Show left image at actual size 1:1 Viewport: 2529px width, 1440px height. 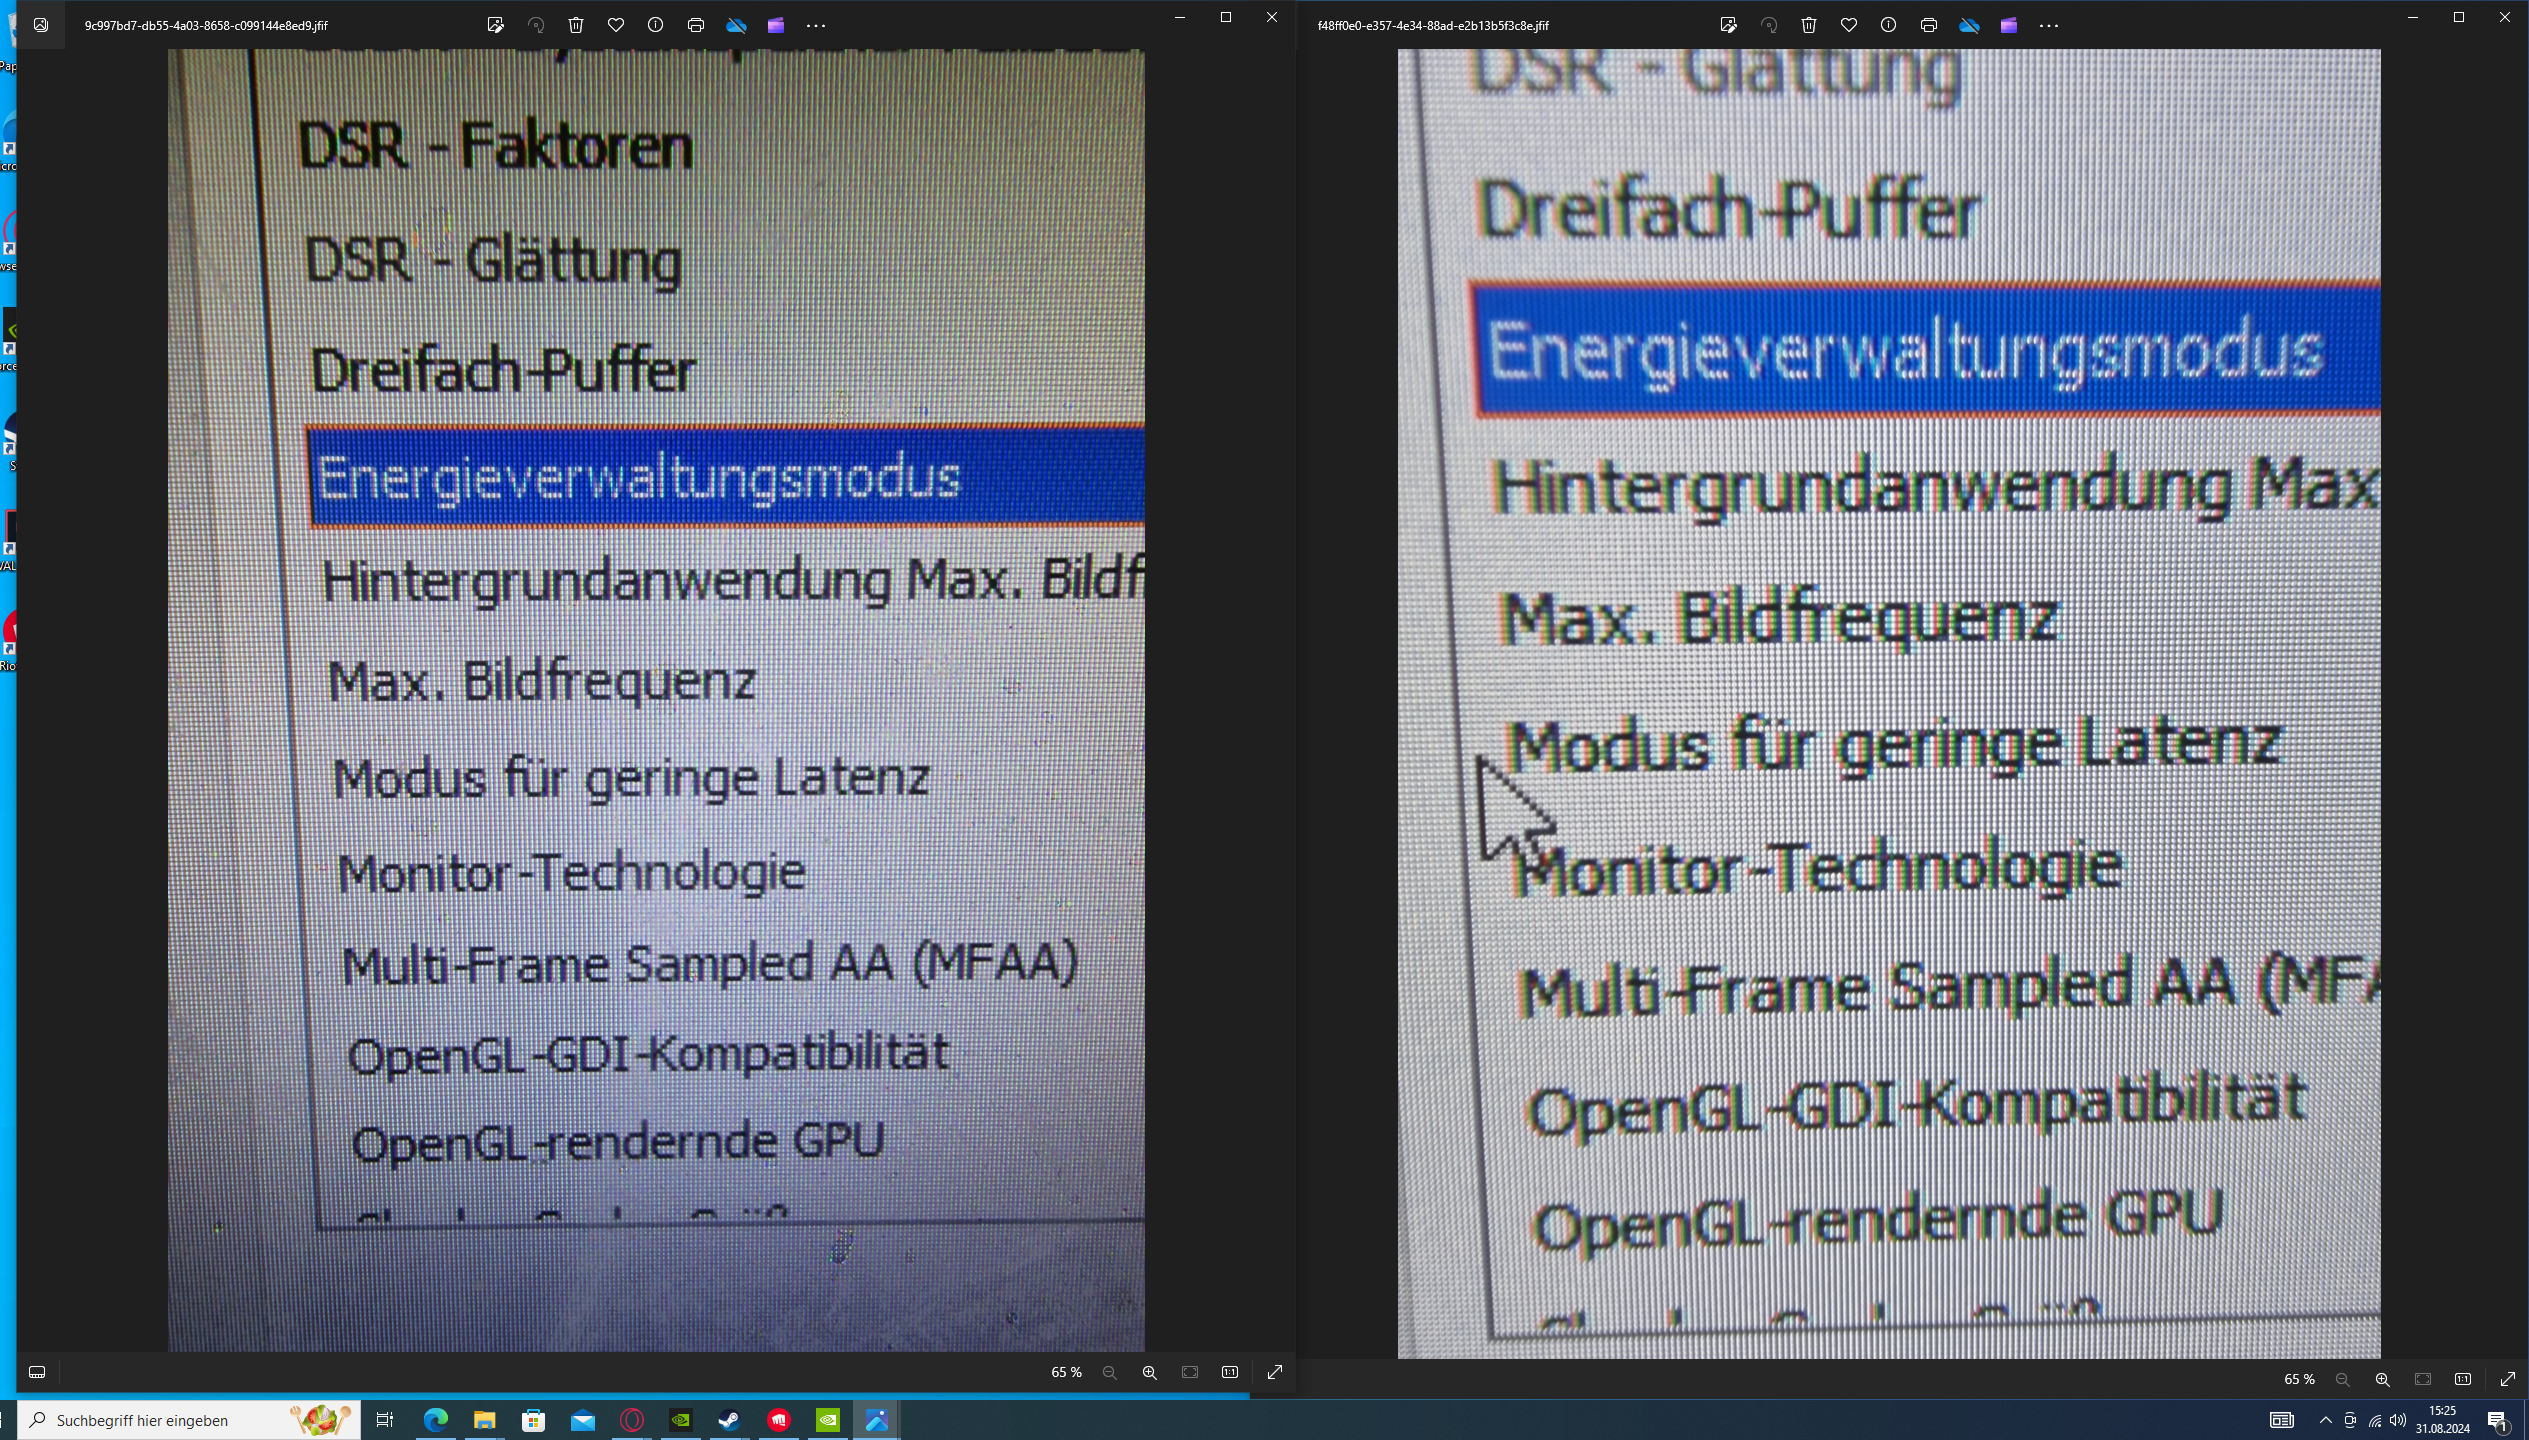point(1230,1373)
